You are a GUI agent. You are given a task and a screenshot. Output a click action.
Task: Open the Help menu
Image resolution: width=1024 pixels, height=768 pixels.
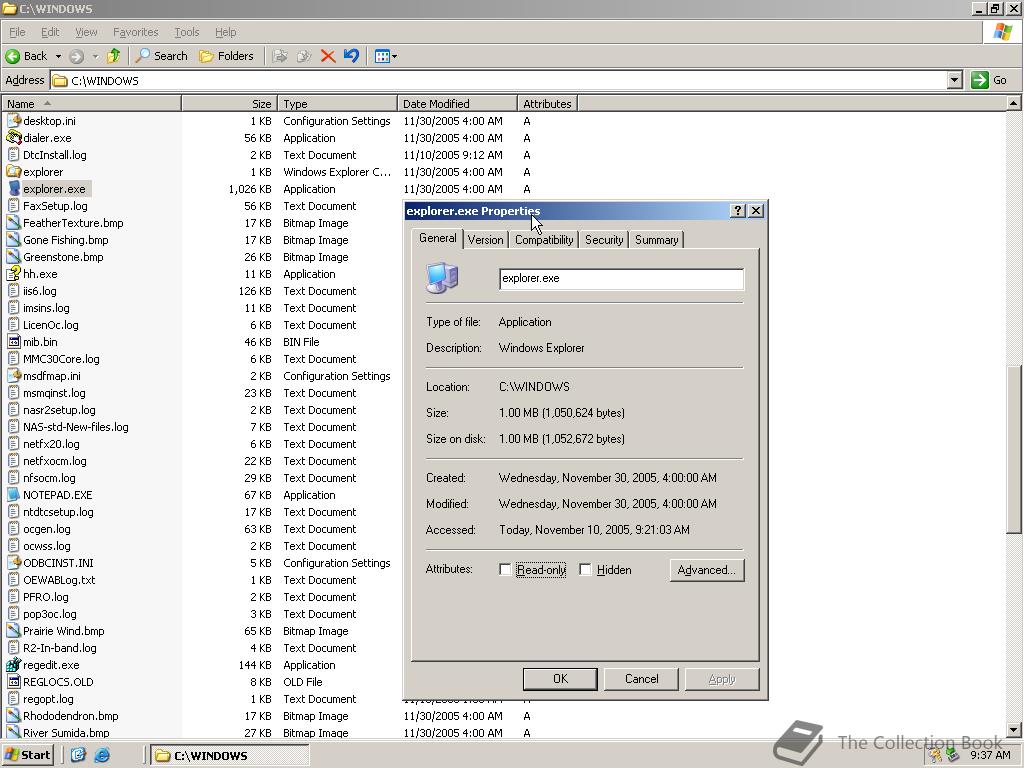[x=225, y=32]
